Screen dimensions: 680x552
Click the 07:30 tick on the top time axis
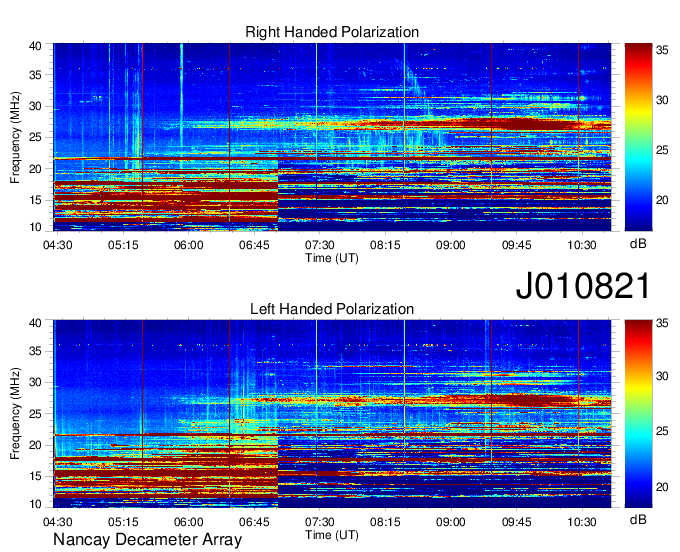(x=320, y=245)
